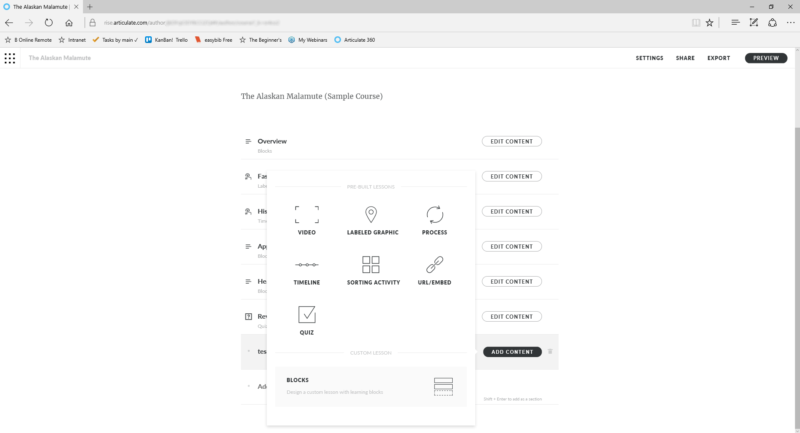
Task: Open a new browser tab
Action: (x=90, y=7)
